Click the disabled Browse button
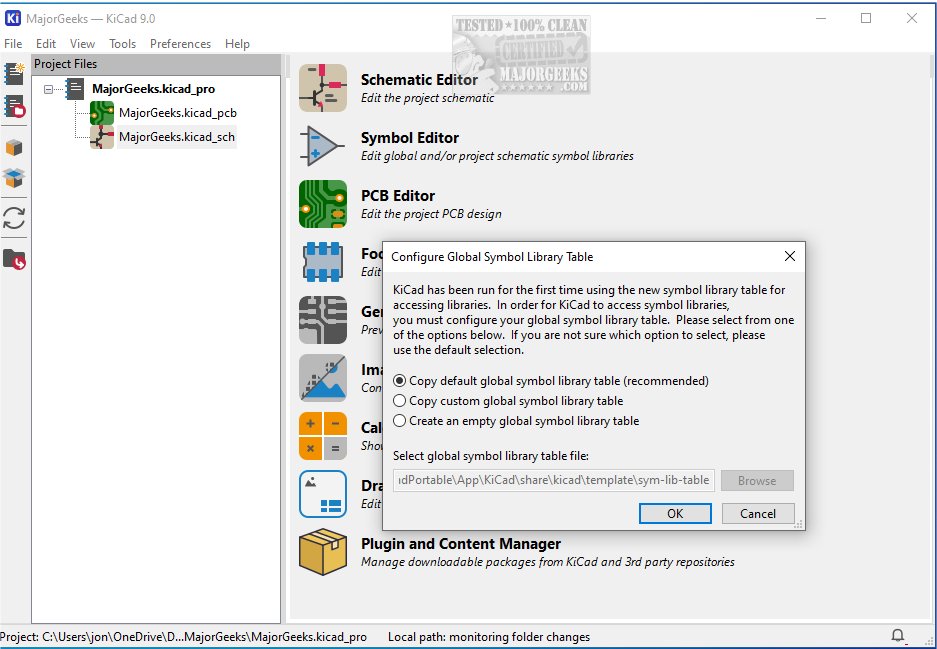 click(x=757, y=480)
